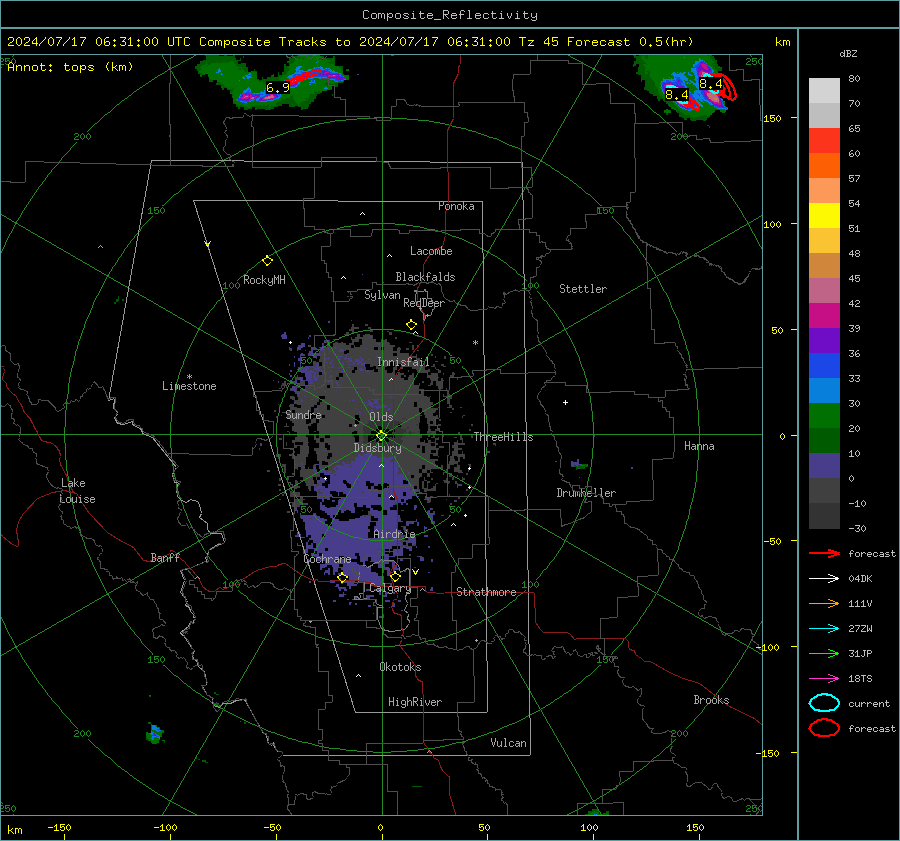
Task: Select the cyan 27ZW arrow legend entry
Action: click(824, 629)
